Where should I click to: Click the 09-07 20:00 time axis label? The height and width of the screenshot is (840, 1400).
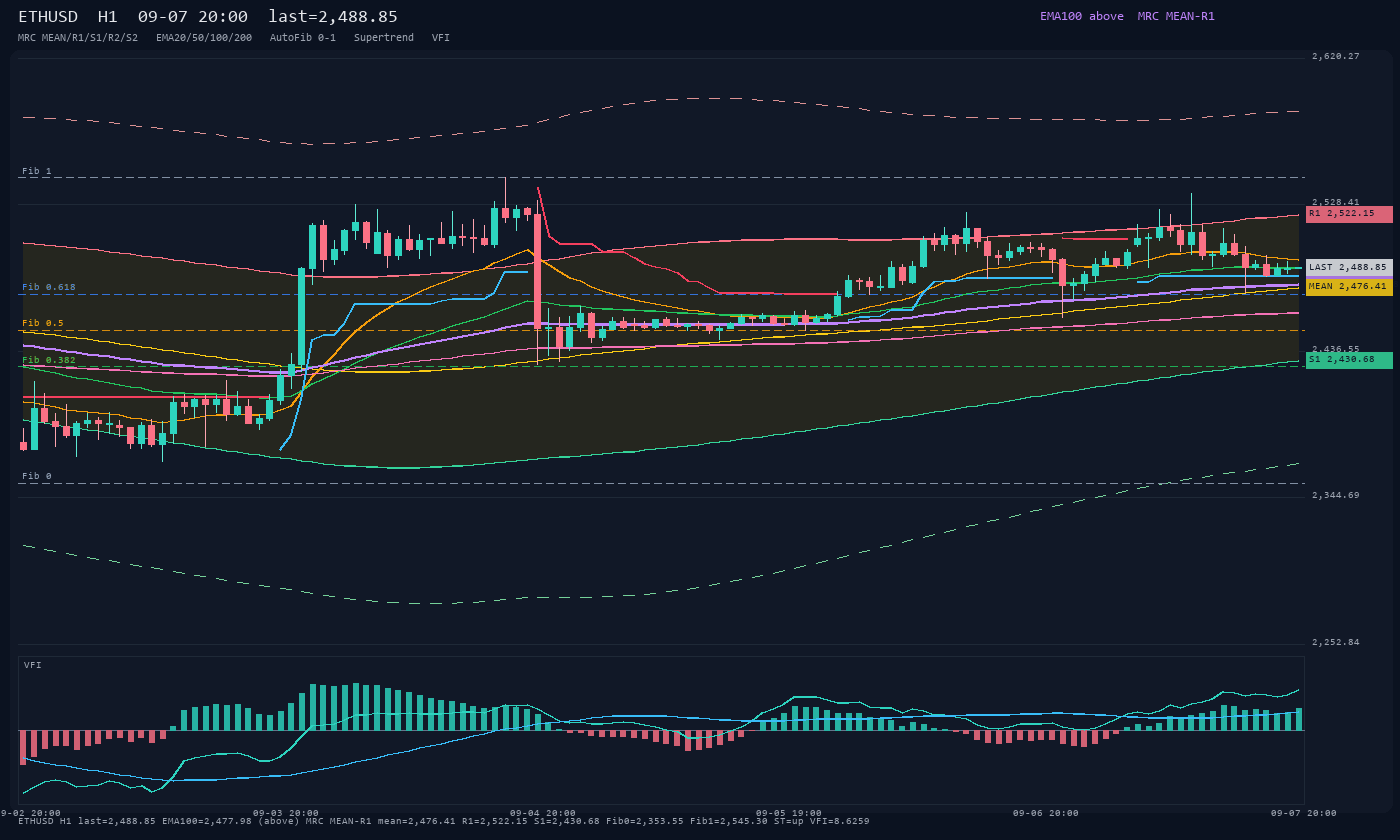[1303, 813]
